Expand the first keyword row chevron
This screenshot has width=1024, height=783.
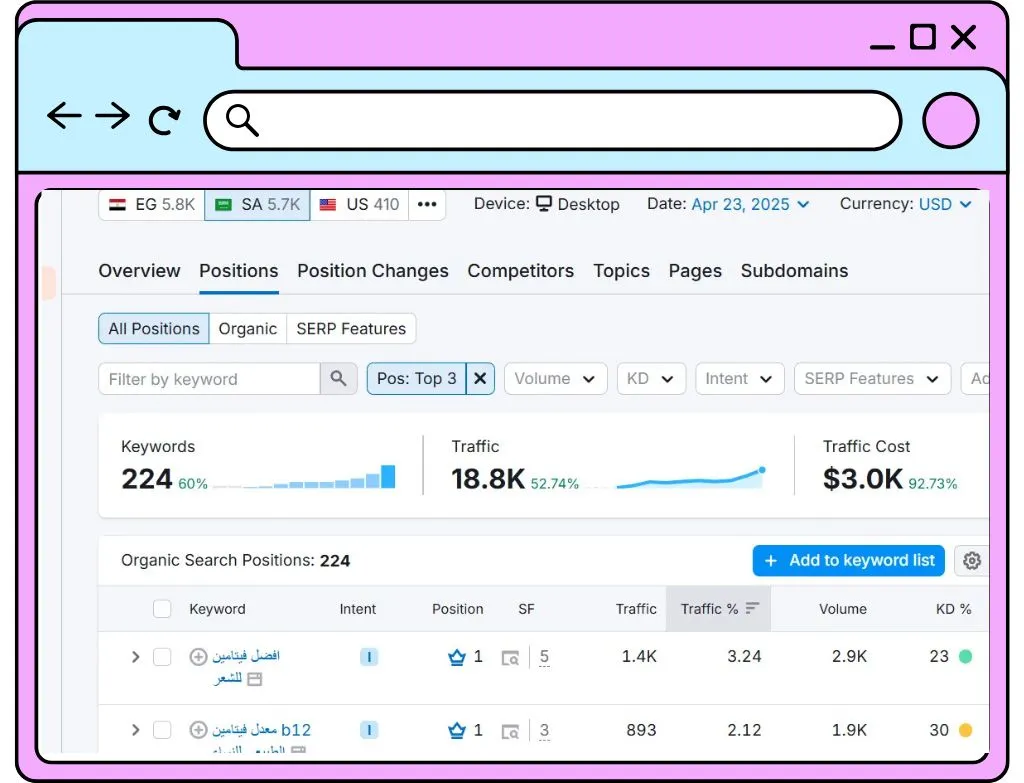coord(135,656)
